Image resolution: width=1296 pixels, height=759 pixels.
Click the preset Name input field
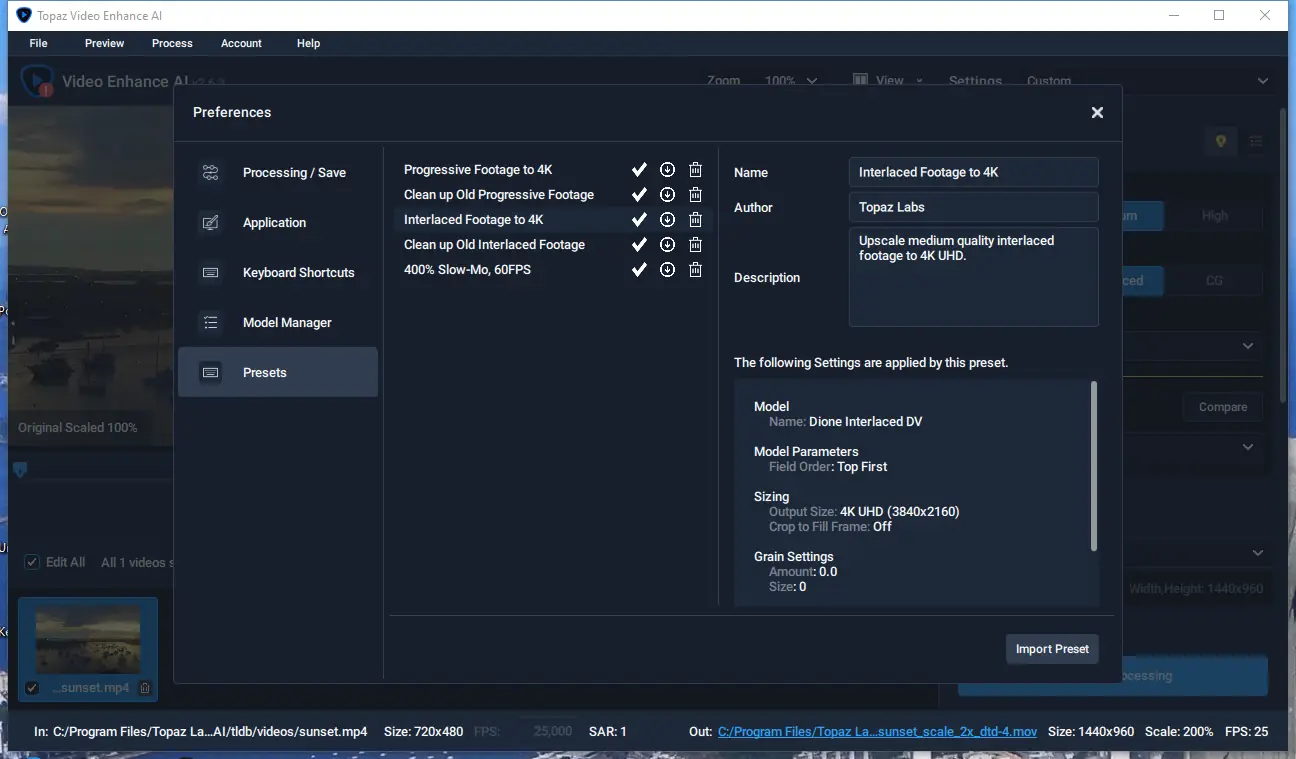(x=974, y=172)
